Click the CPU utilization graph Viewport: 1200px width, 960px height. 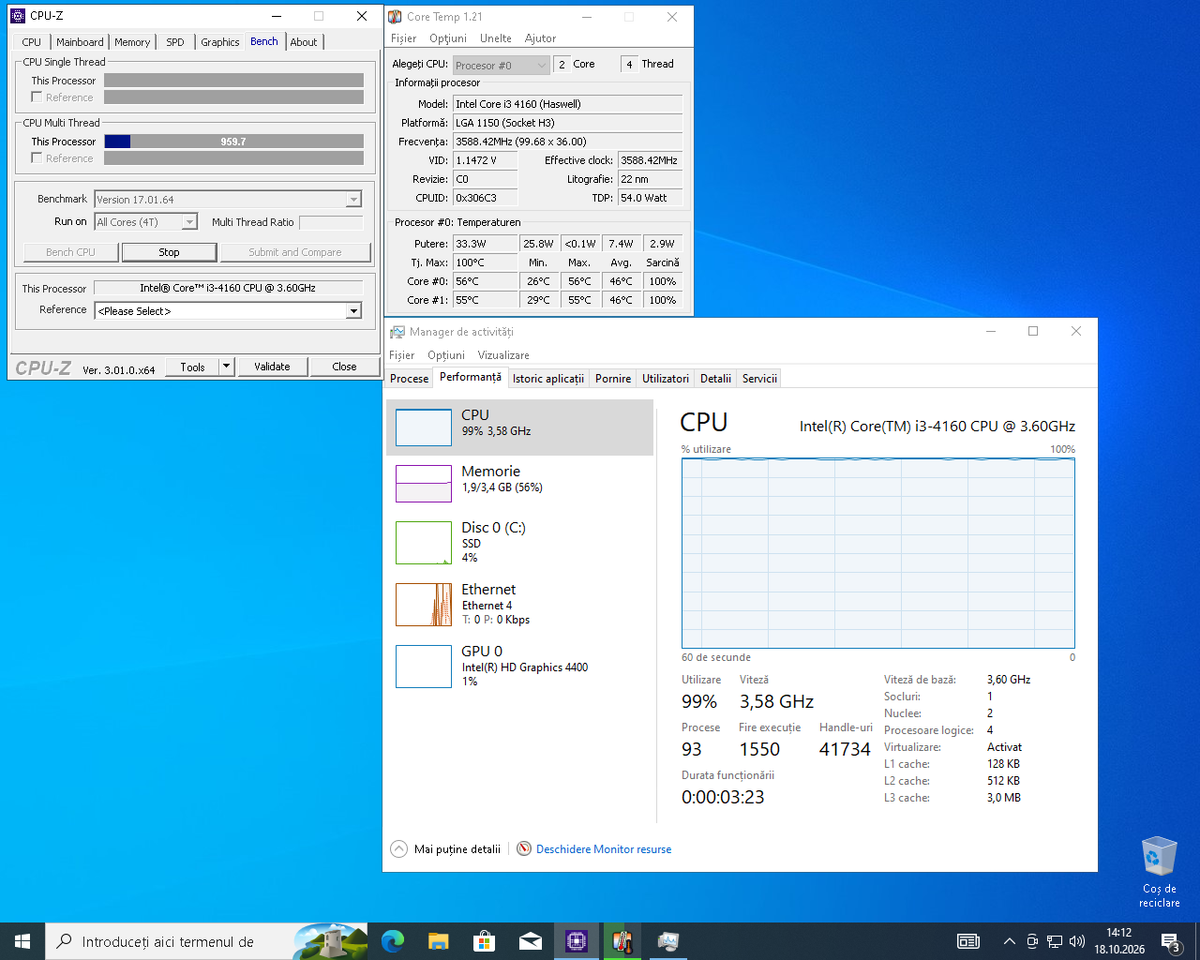pyautogui.click(x=878, y=553)
